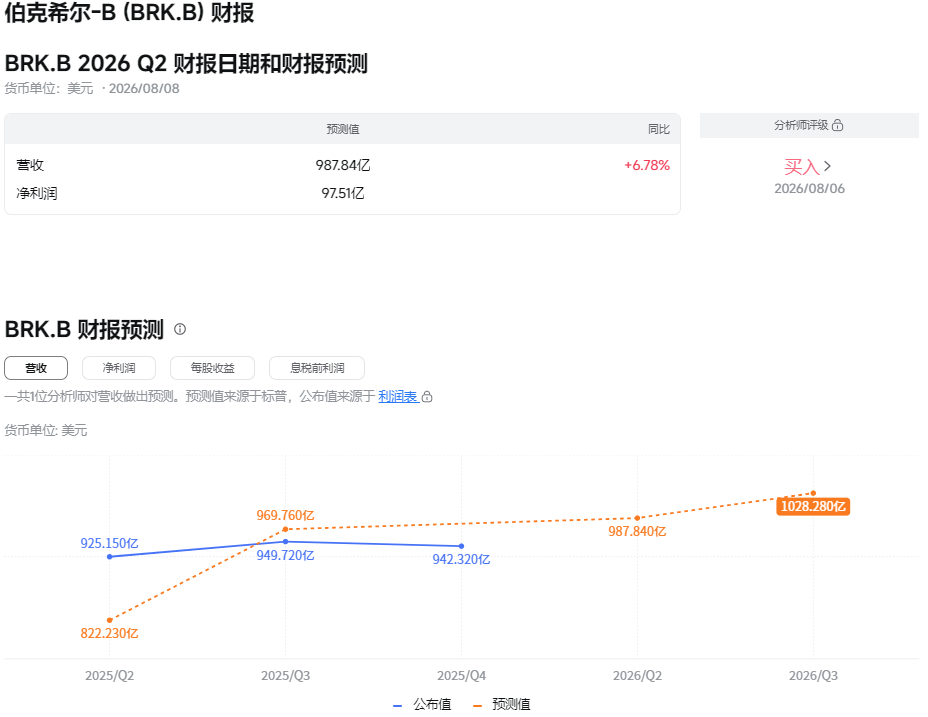This screenshot has width=928, height=717.
Task: Click the 预测值 column header
Action: point(343,129)
